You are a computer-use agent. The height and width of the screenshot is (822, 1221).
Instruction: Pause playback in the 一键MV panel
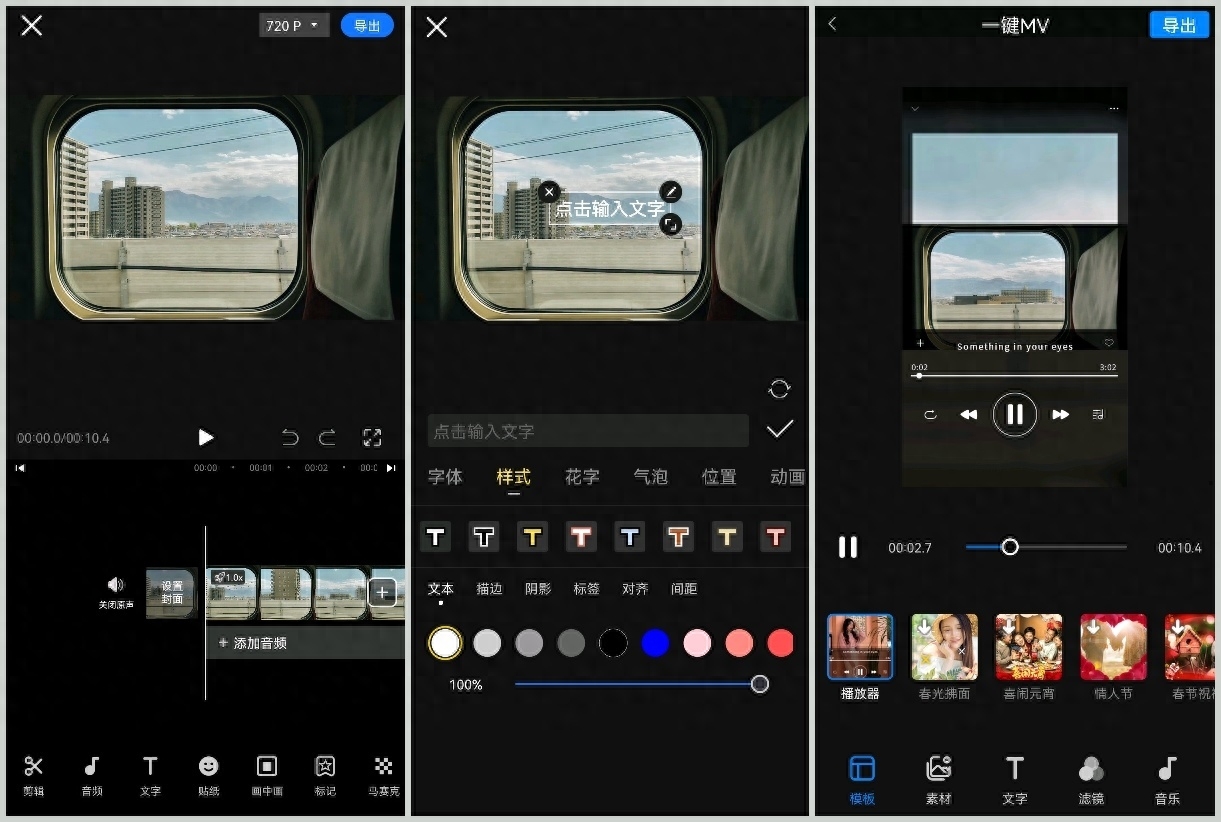[x=847, y=547]
